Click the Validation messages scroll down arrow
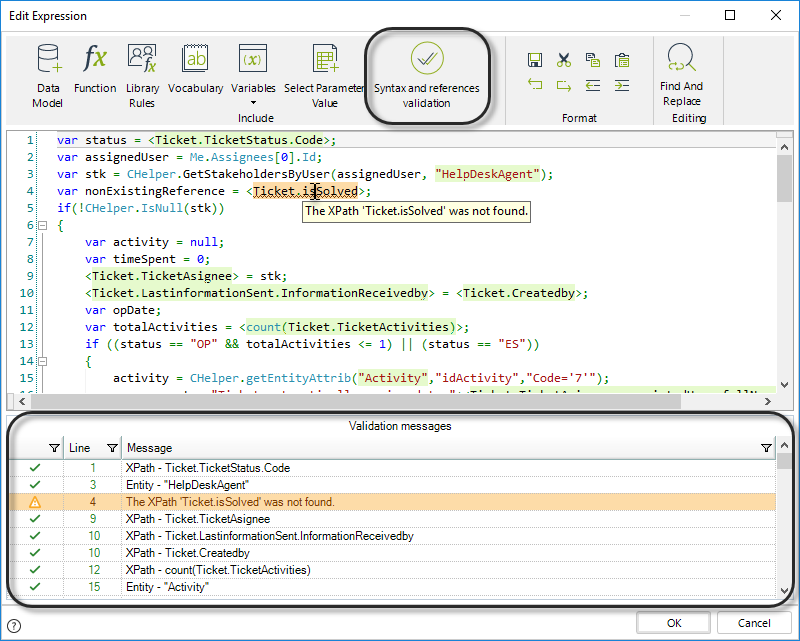800x641 pixels. 784,590
